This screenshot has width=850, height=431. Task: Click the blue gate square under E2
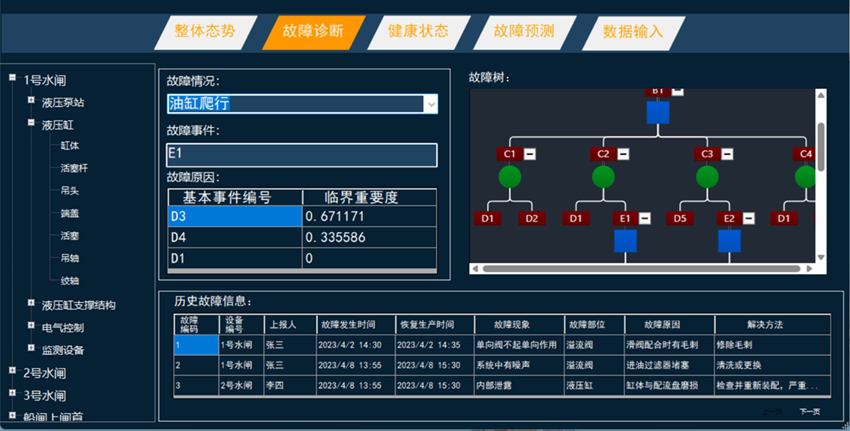729,241
